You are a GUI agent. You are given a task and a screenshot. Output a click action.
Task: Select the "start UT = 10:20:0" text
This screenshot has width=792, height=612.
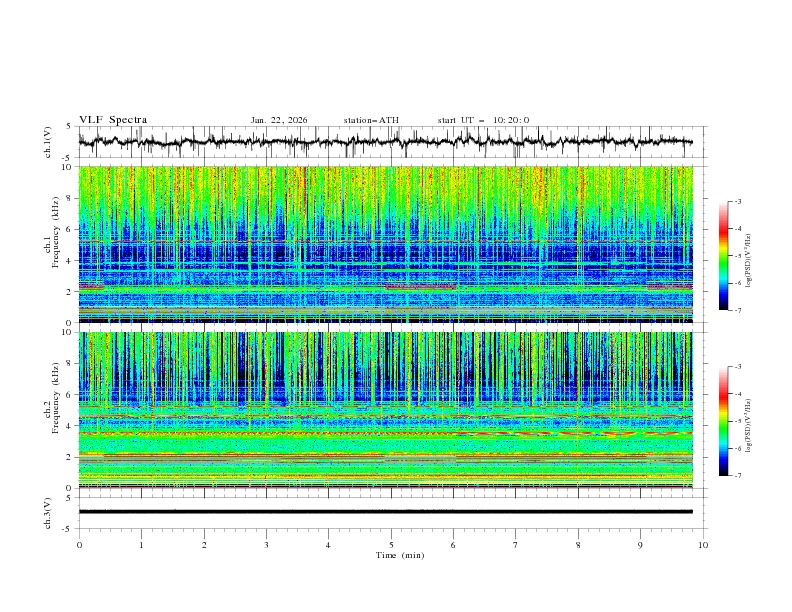pyautogui.click(x=483, y=120)
